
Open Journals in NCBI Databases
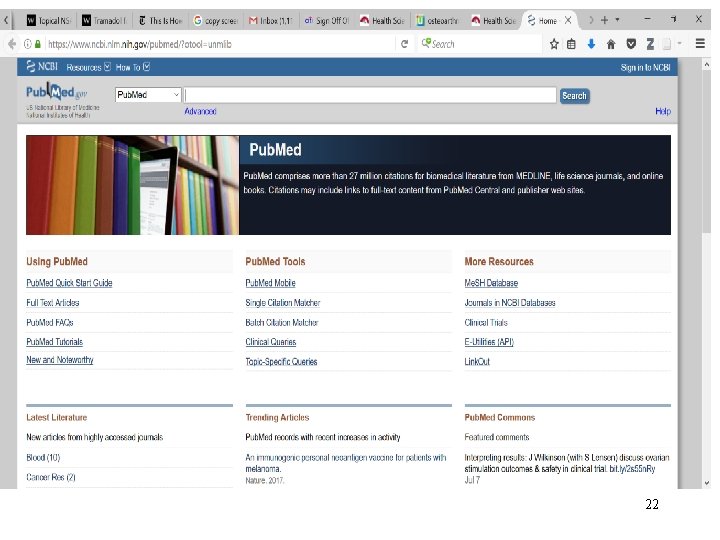tap(510, 303)
